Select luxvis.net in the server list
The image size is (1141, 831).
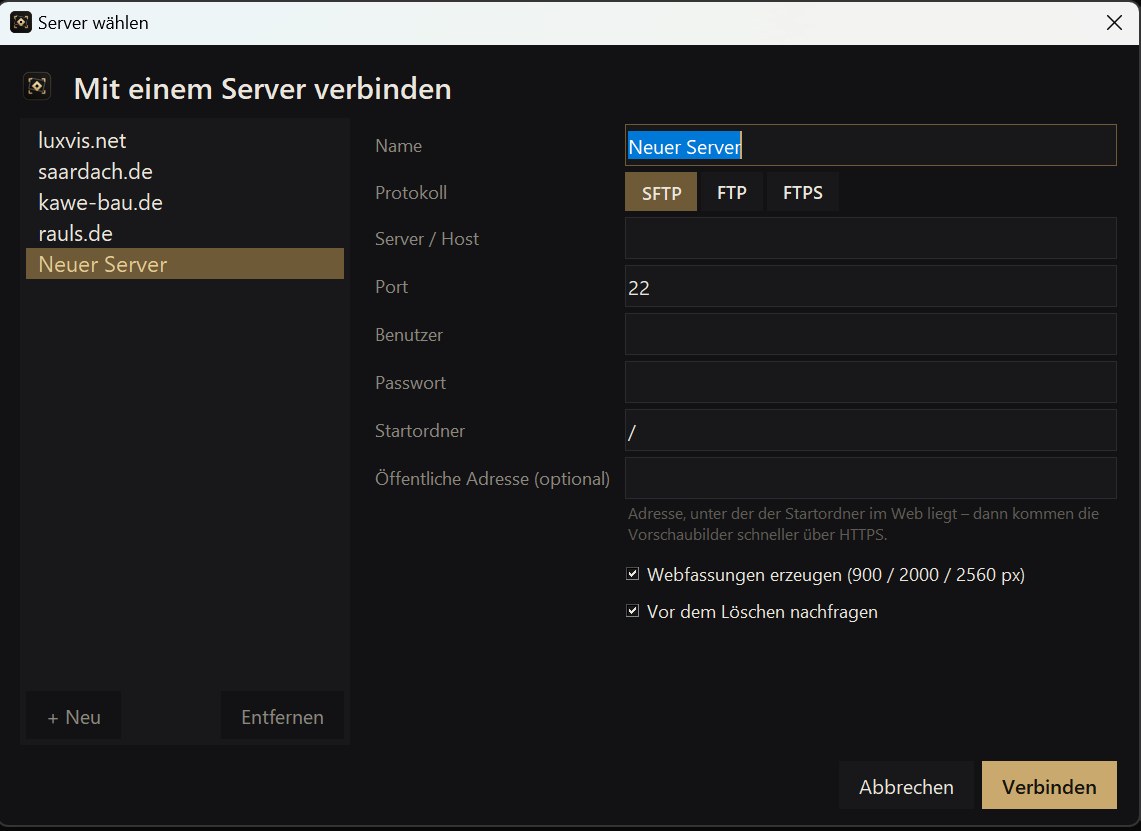(185, 140)
